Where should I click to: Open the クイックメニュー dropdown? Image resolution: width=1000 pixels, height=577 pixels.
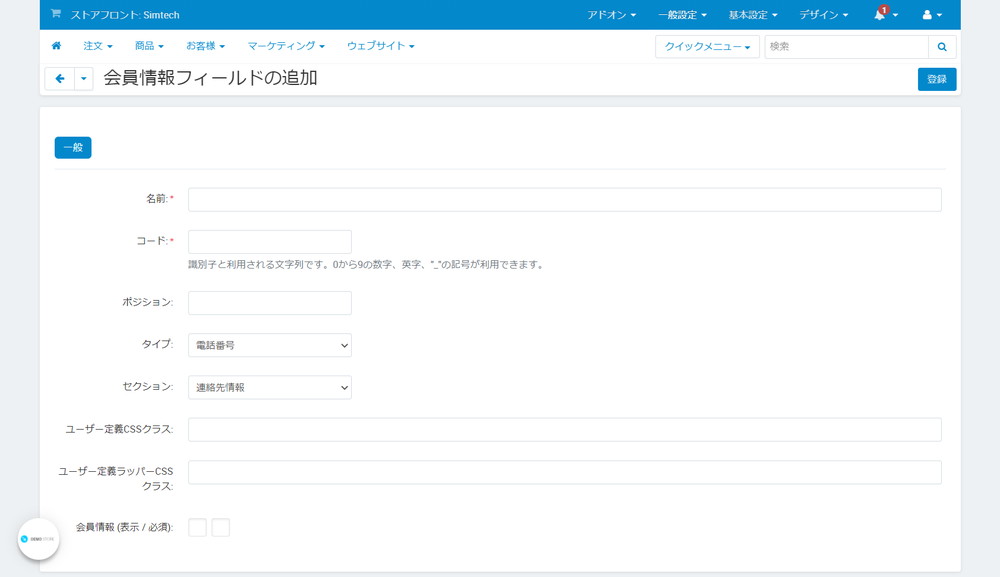pos(707,47)
